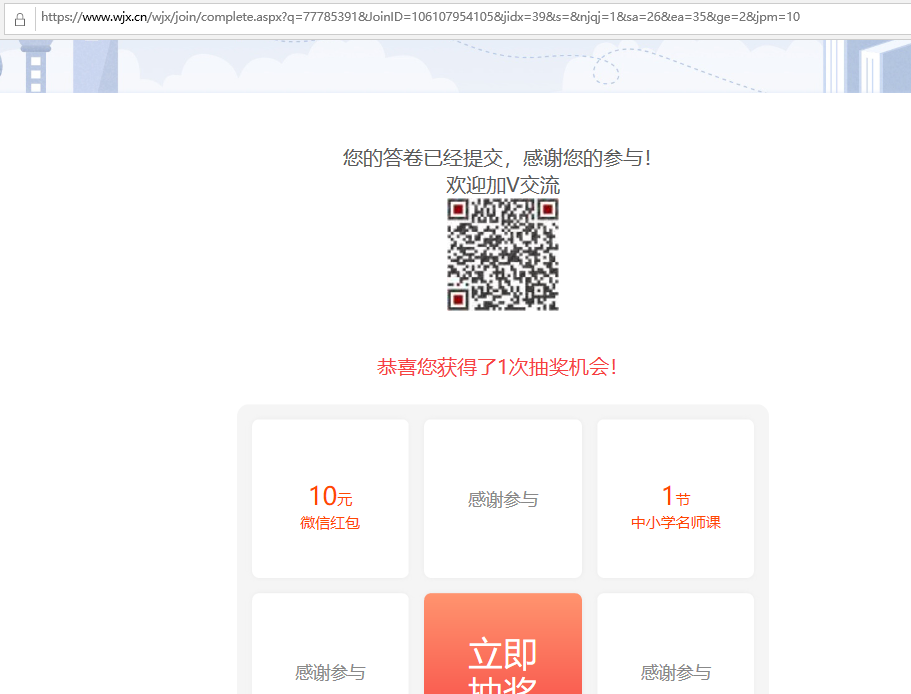Select the 1节 中小学名师课 prize card
The height and width of the screenshot is (694, 911).
[675, 498]
